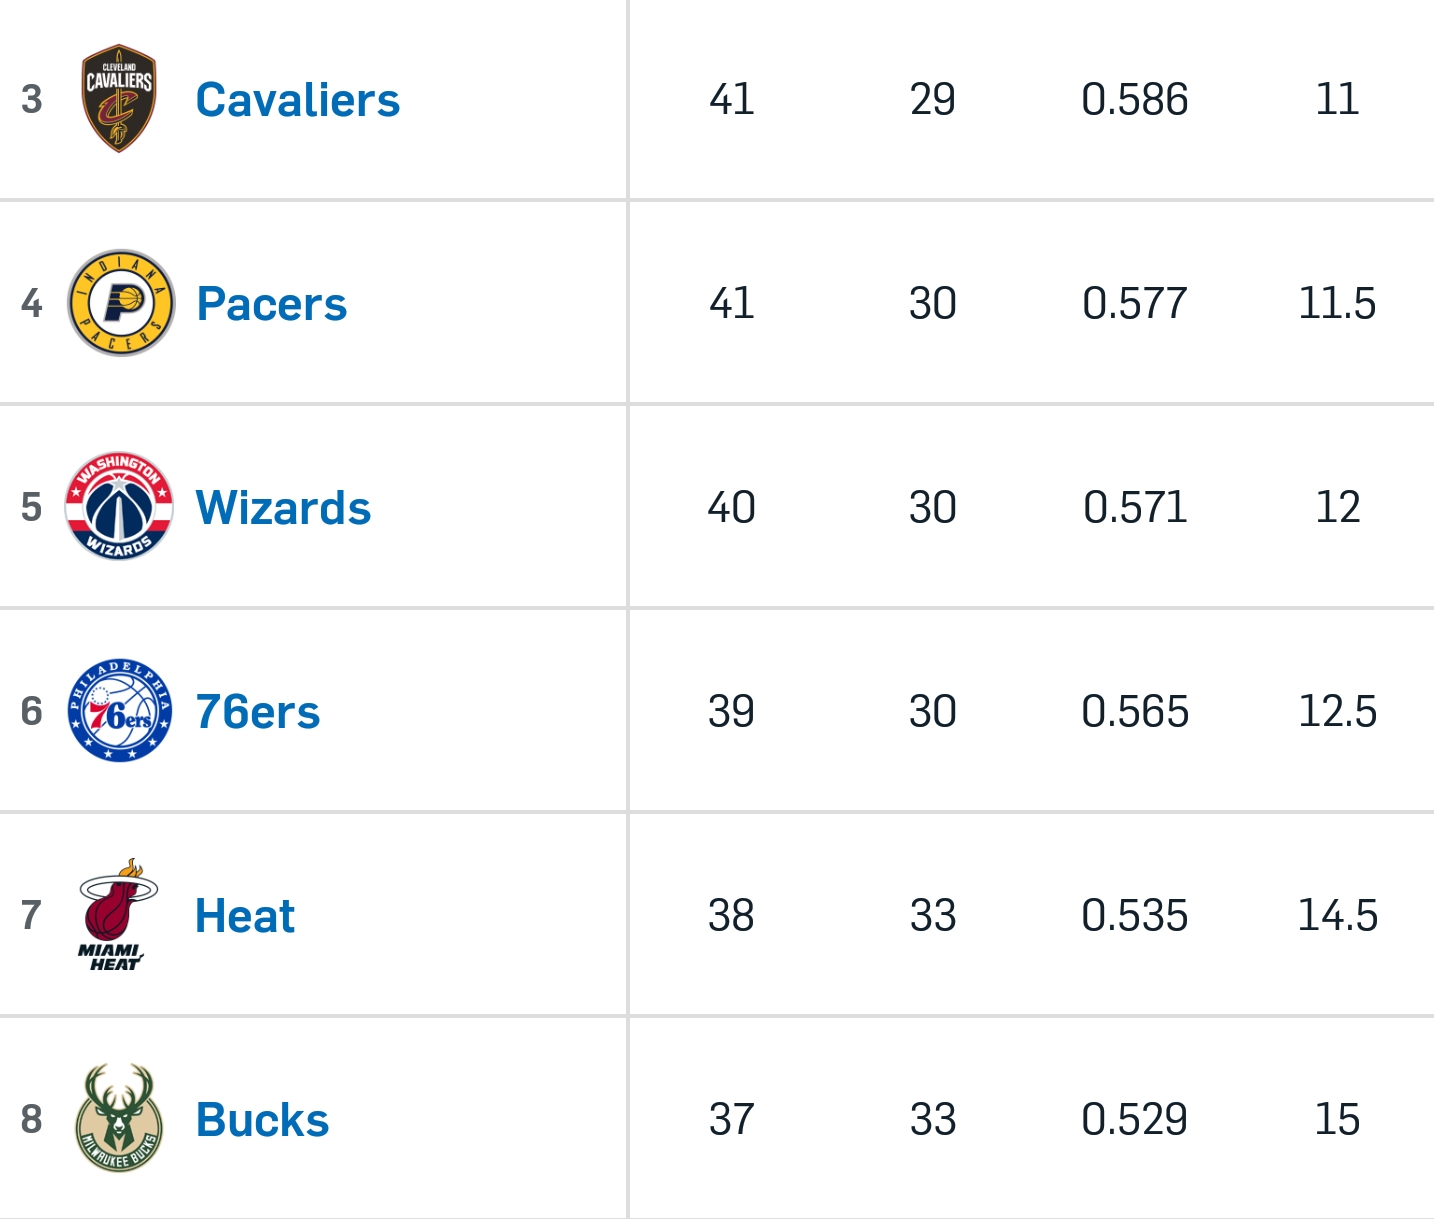Open the 76ers team link
Screen dimensions: 1434x1219
pyautogui.click(x=258, y=712)
